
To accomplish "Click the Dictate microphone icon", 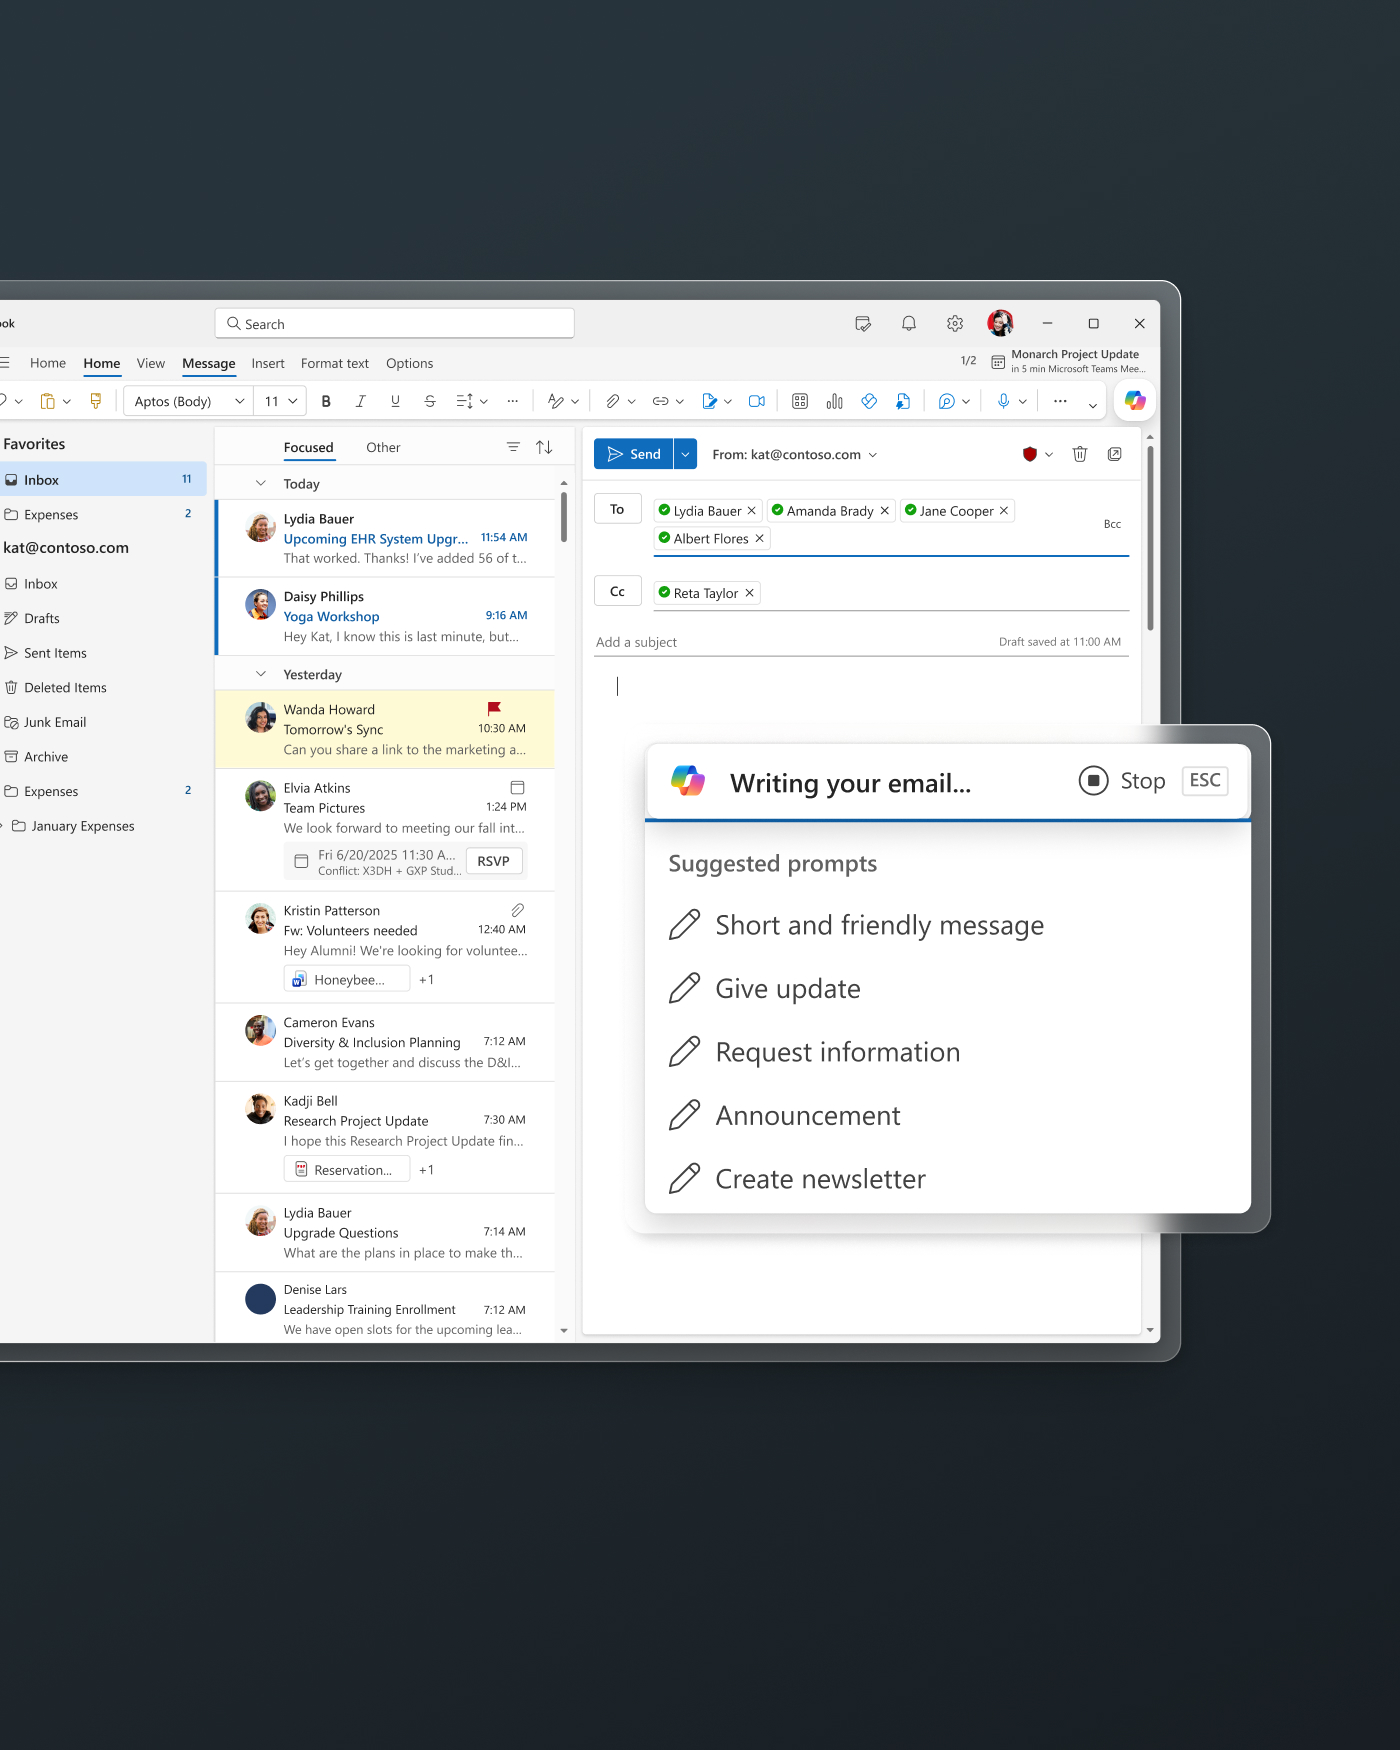I will pyautogui.click(x=1003, y=401).
